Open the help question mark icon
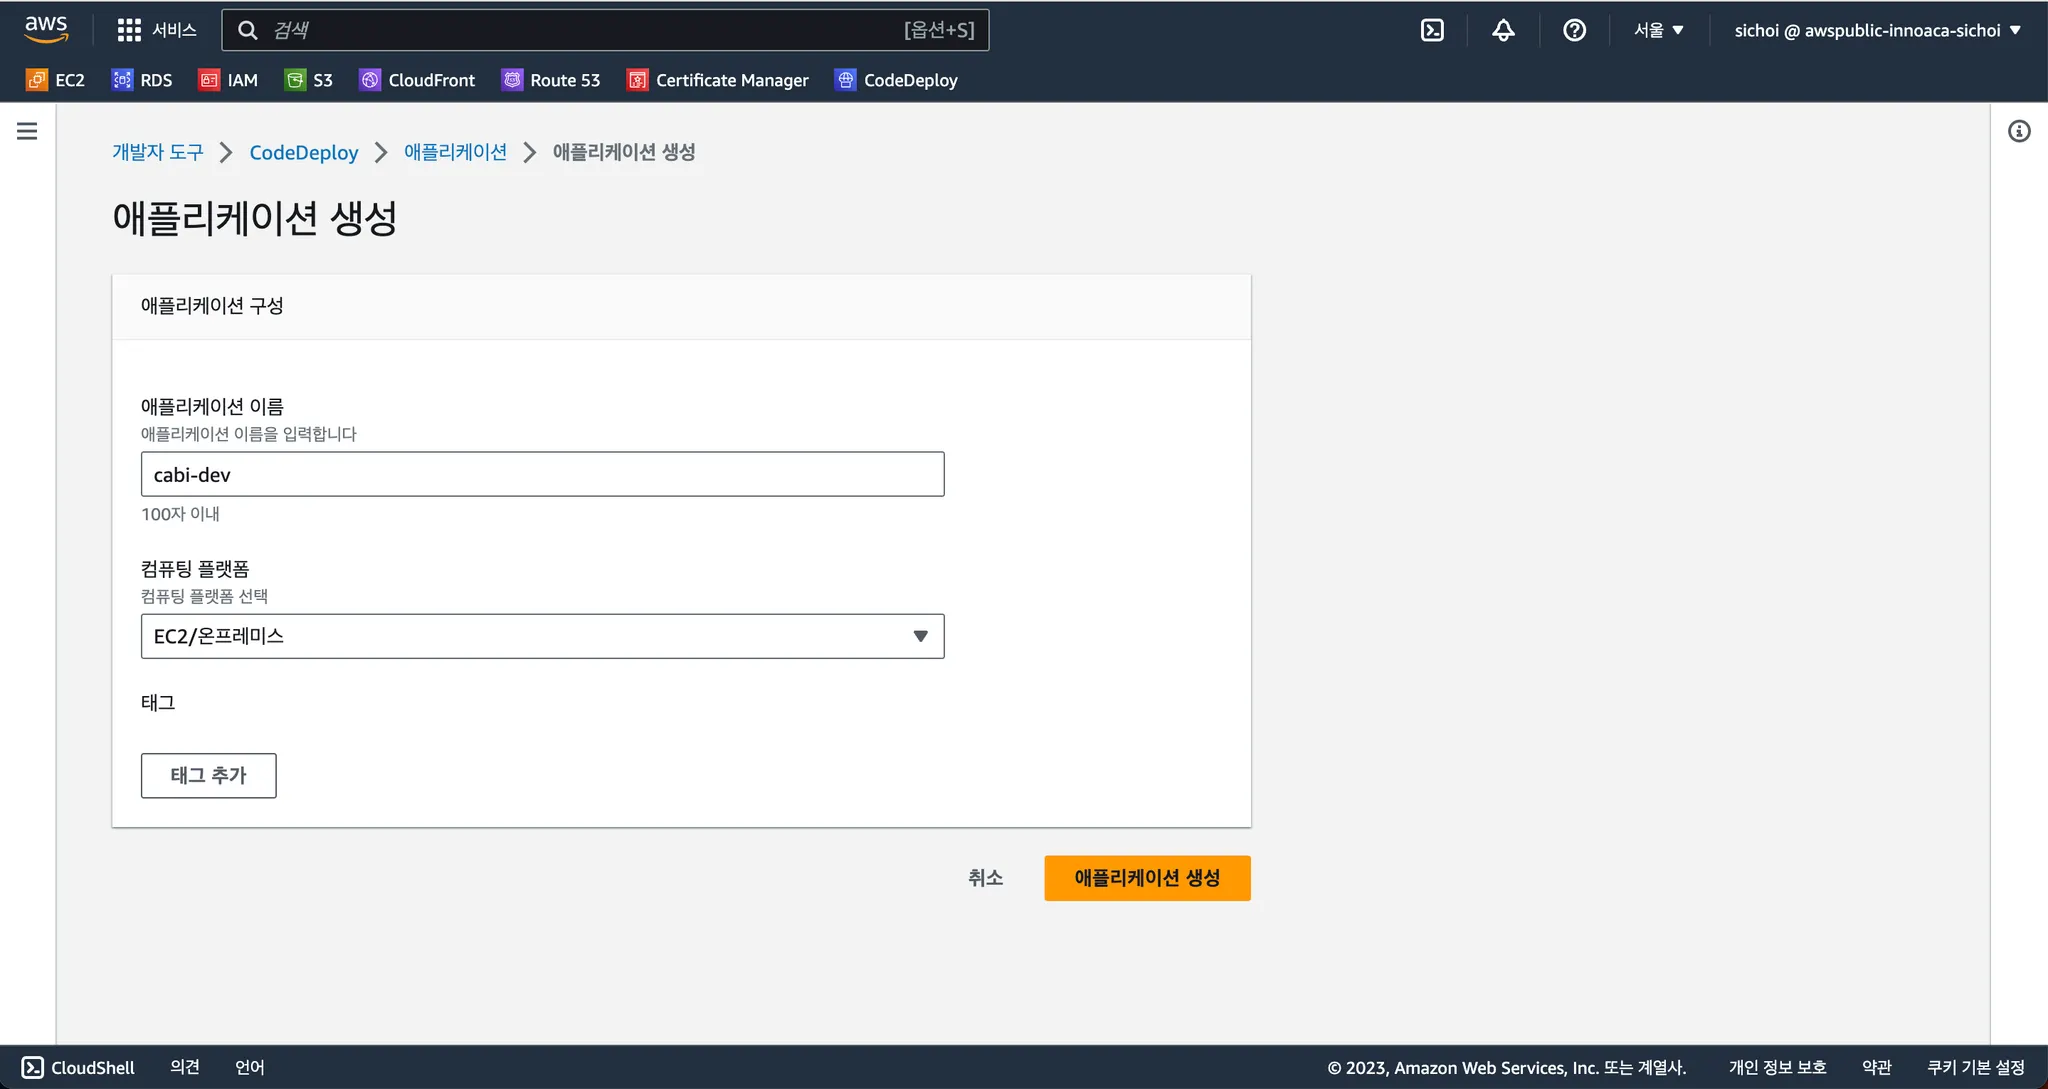Screen dimensions: 2048x1089 tap(1574, 30)
